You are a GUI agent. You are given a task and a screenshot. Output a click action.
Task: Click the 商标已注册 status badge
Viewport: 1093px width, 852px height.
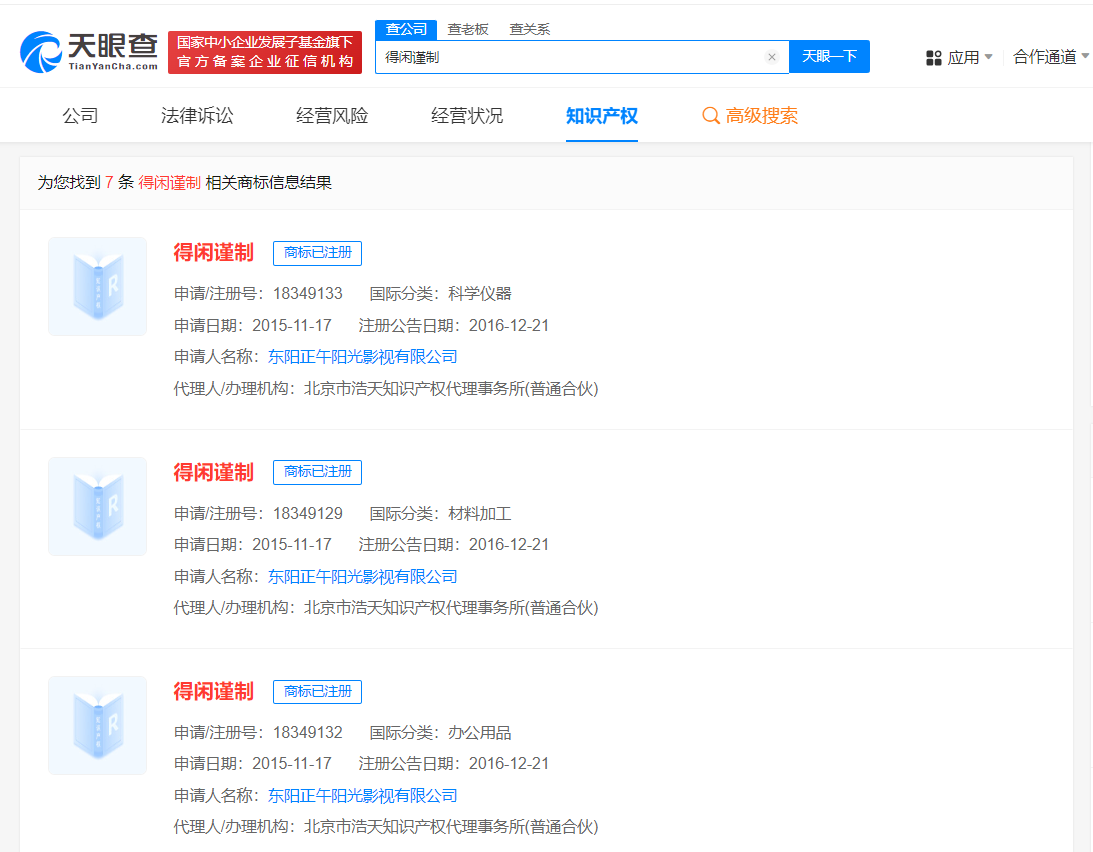coord(317,253)
